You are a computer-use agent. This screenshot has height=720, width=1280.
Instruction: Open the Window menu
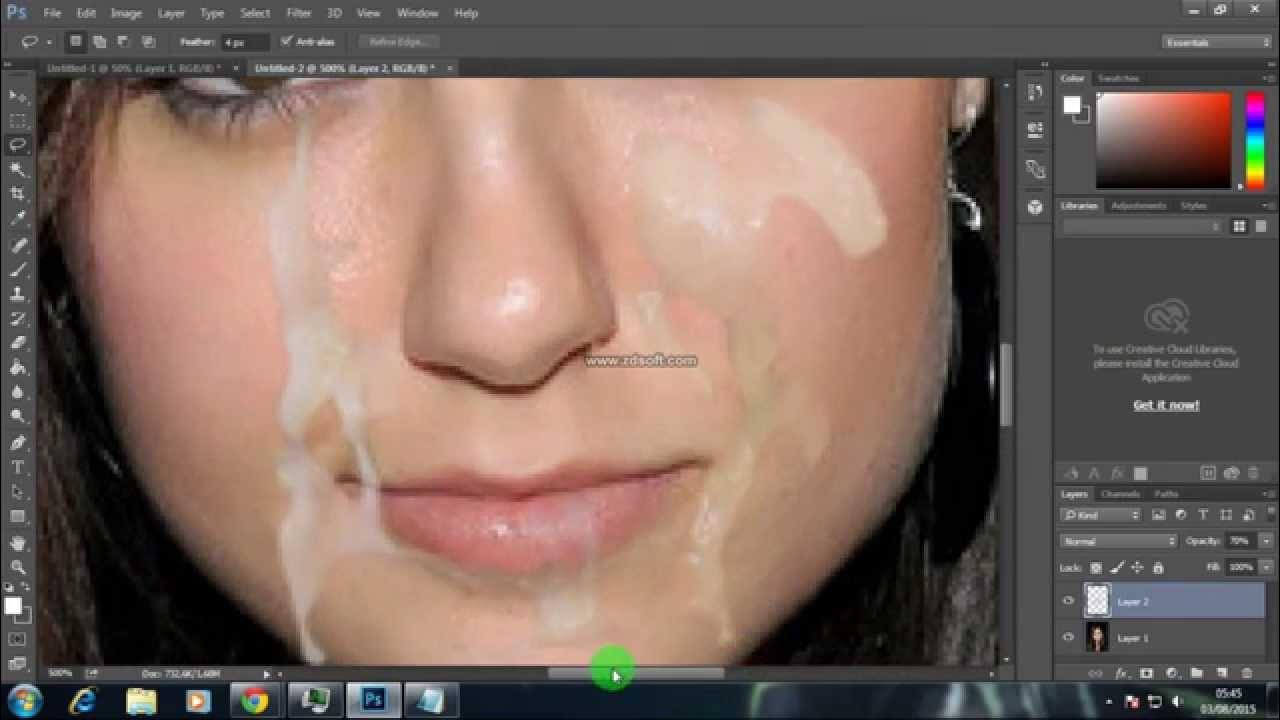[417, 13]
